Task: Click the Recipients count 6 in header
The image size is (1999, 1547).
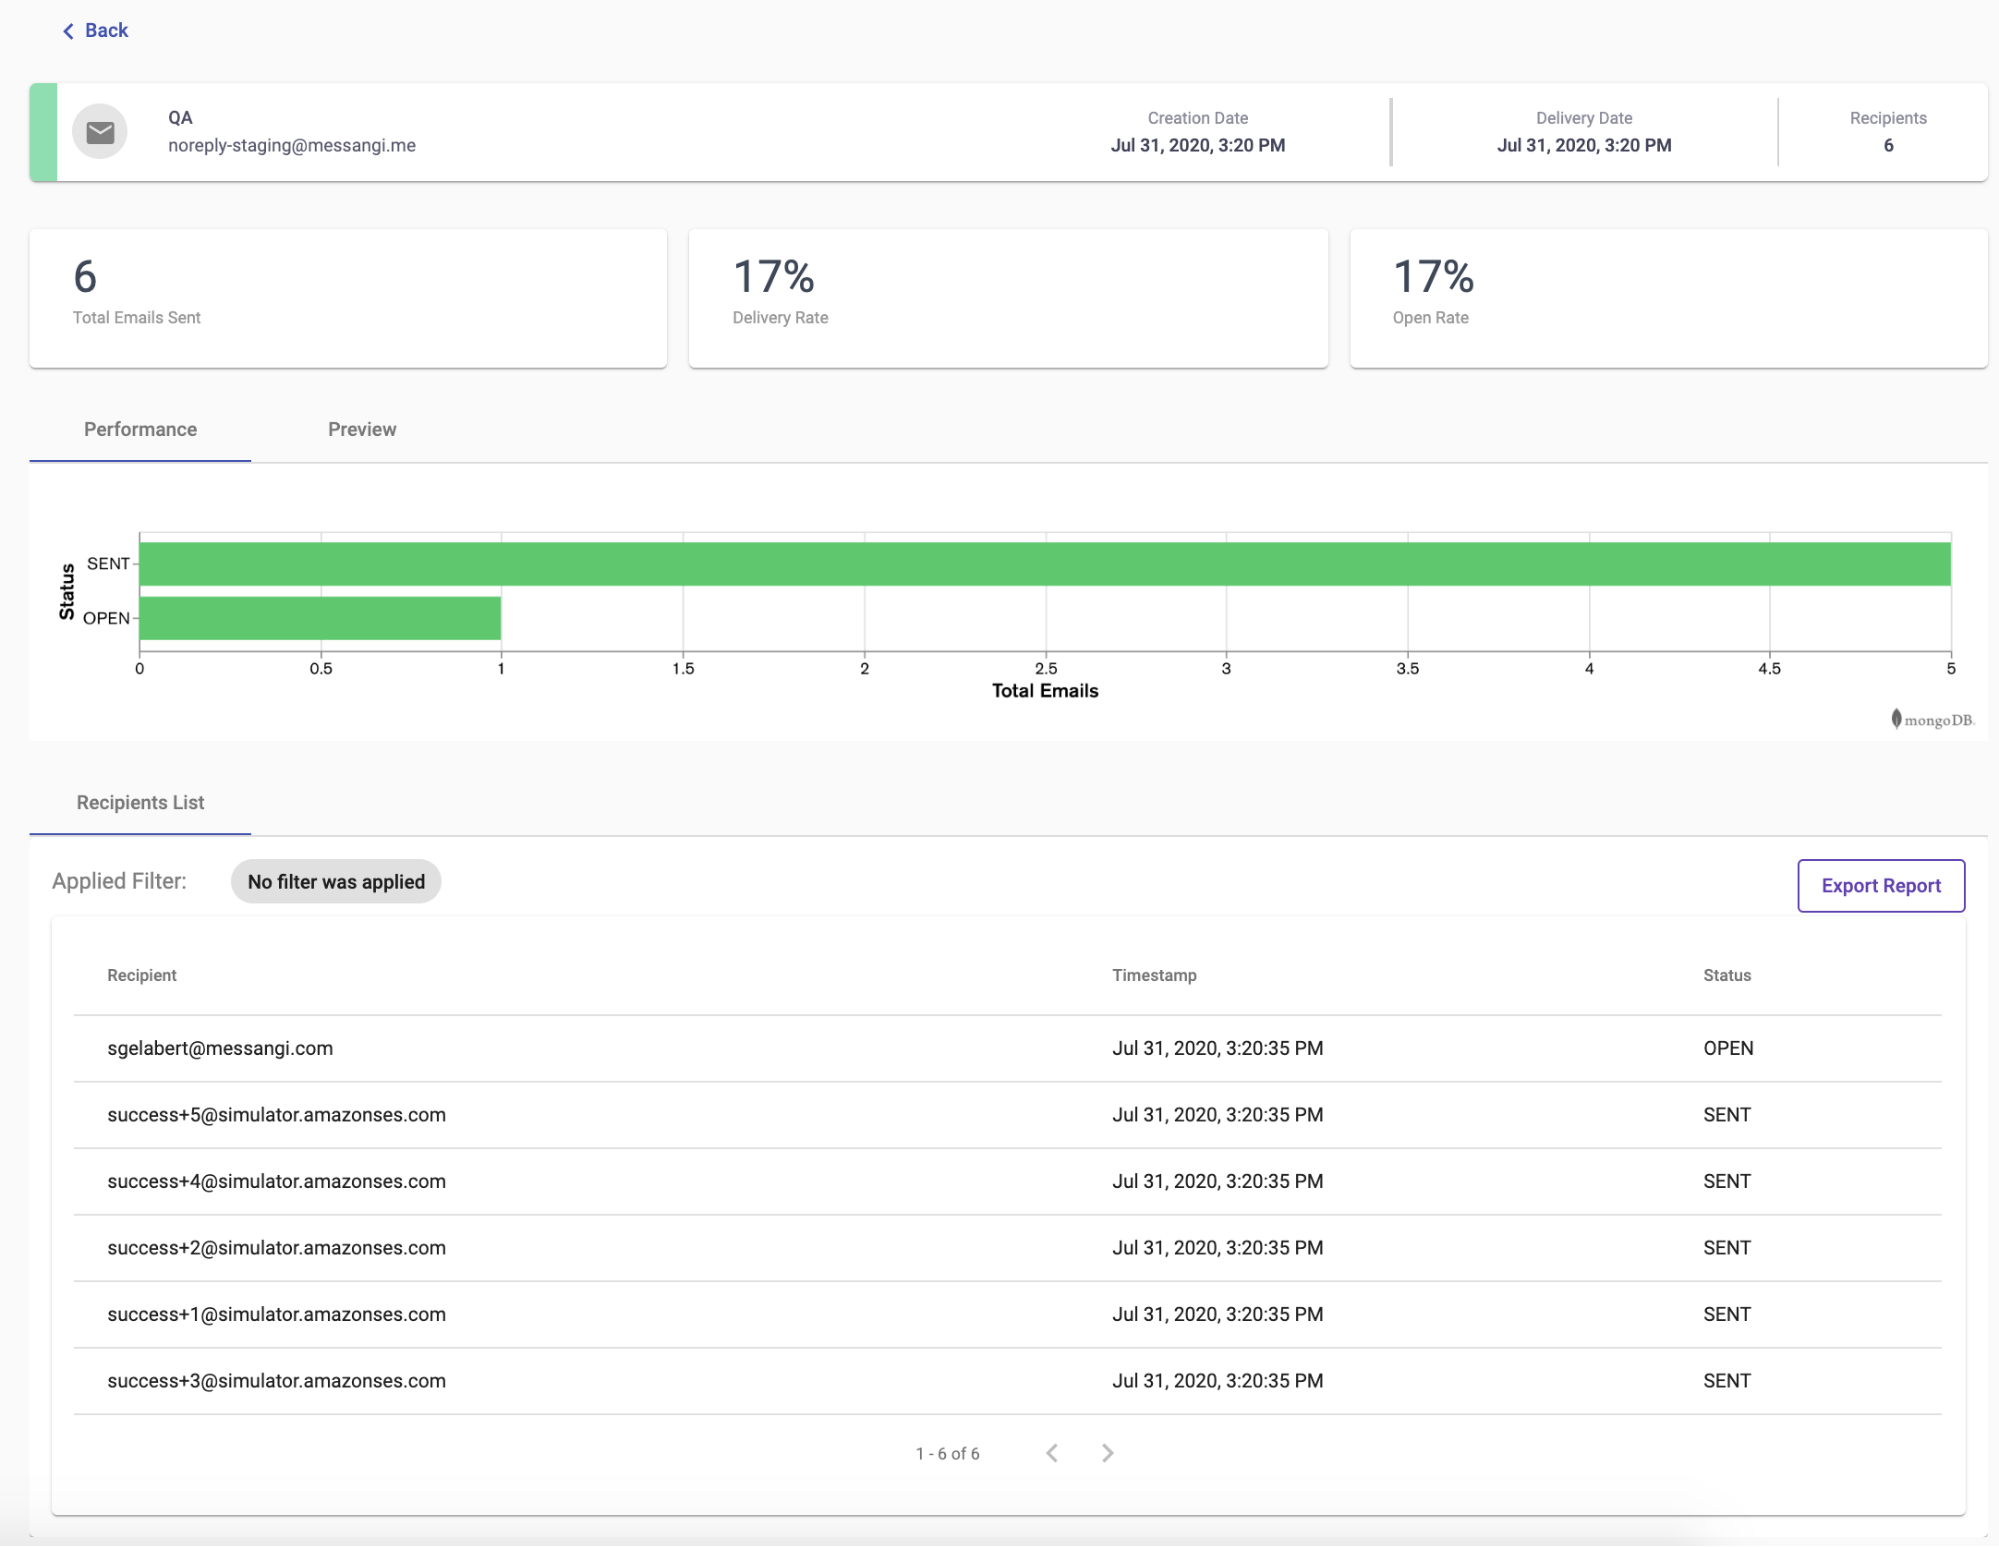Action: (x=1888, y=145)
